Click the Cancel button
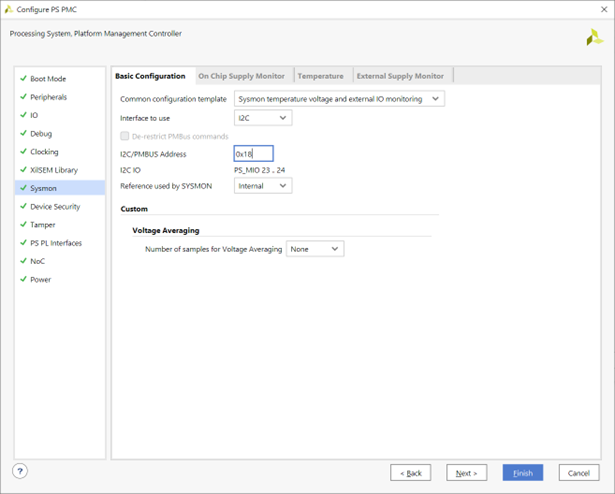Screen dimensions: 615x494 (x=579, y=473)
